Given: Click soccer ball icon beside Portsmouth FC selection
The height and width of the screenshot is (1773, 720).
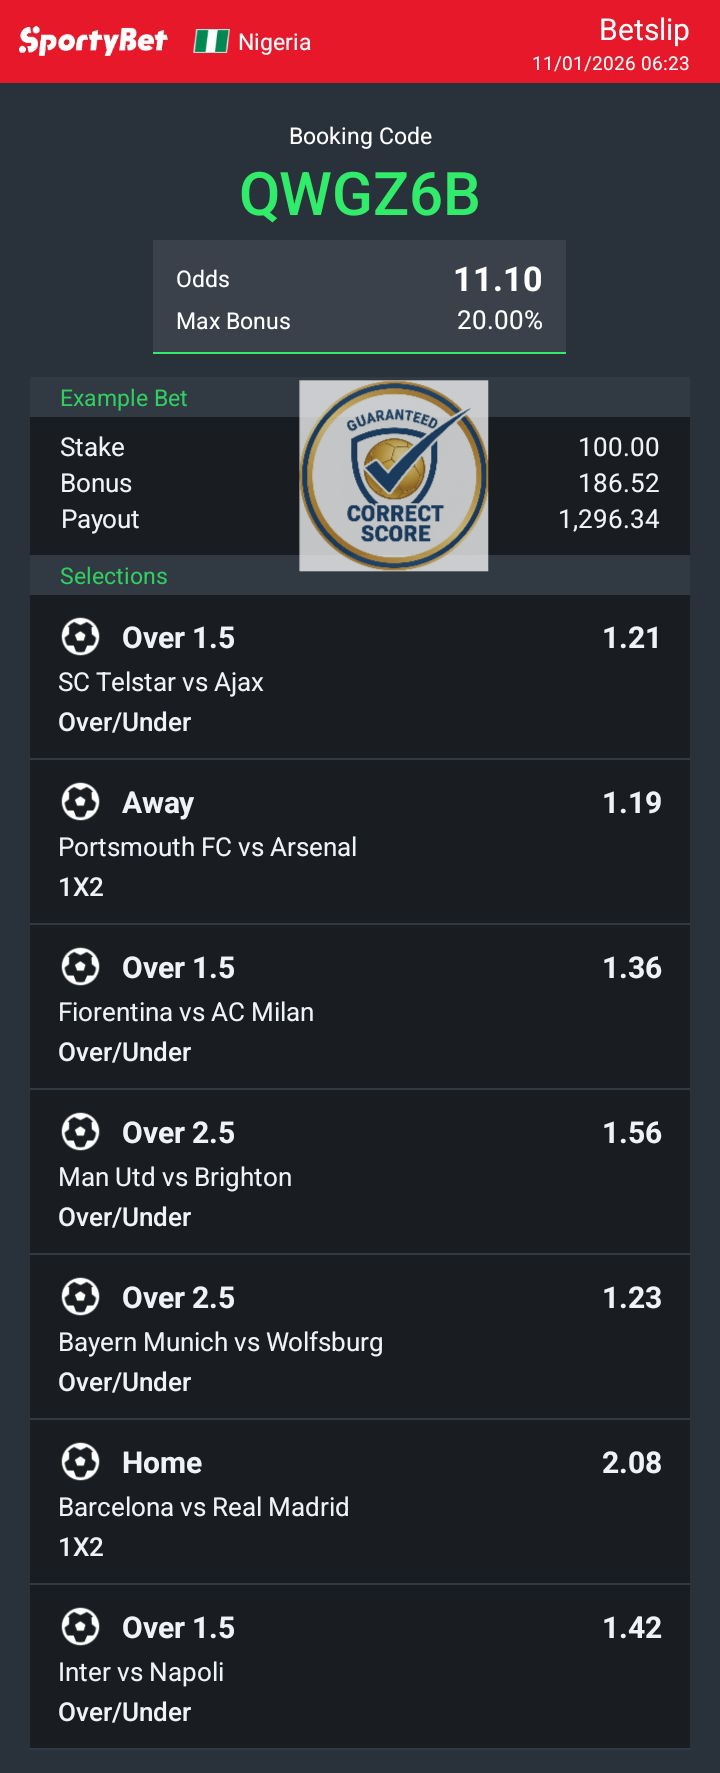Looking at the screenshot, I should pos(80,802).
